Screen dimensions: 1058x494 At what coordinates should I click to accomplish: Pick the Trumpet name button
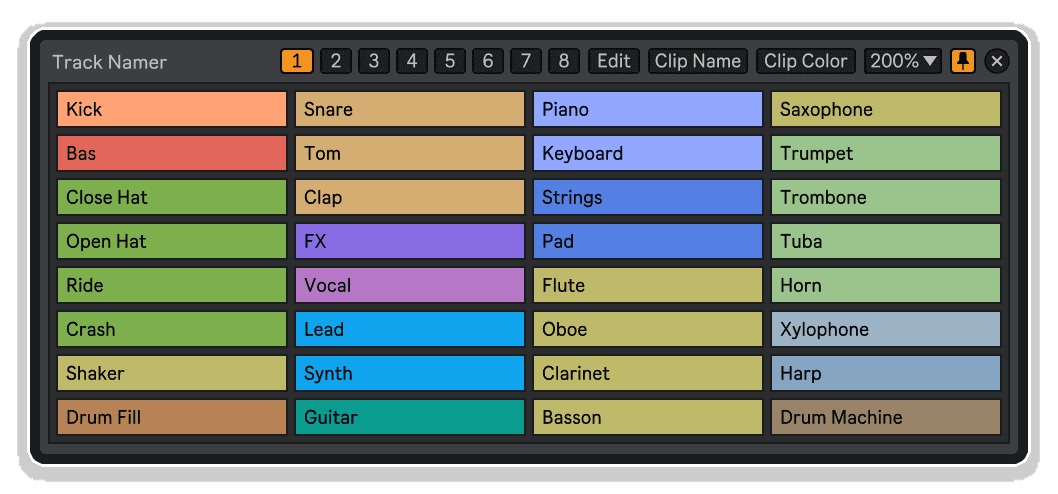(886, 153)
